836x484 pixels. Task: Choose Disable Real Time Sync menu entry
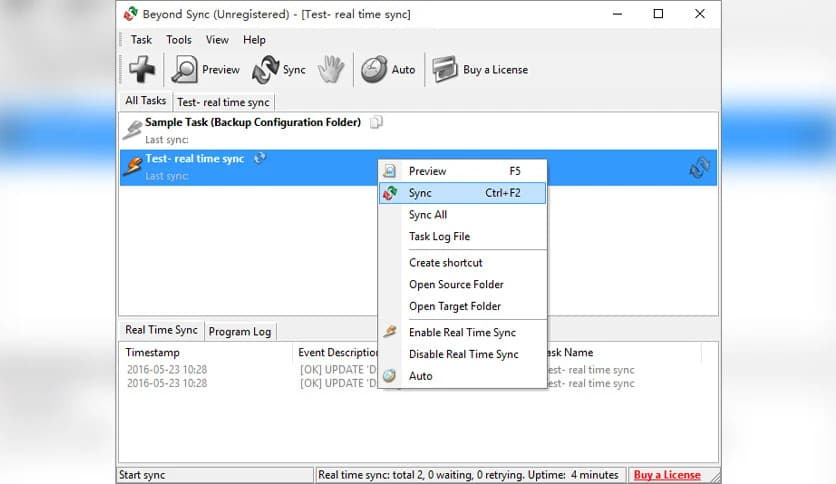coord(463,354)
